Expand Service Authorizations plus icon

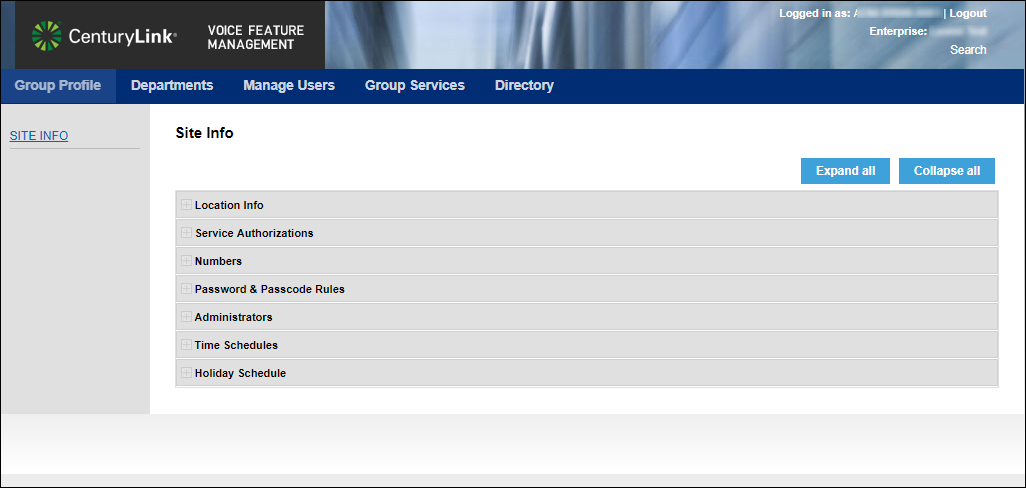tap(186, 233)
